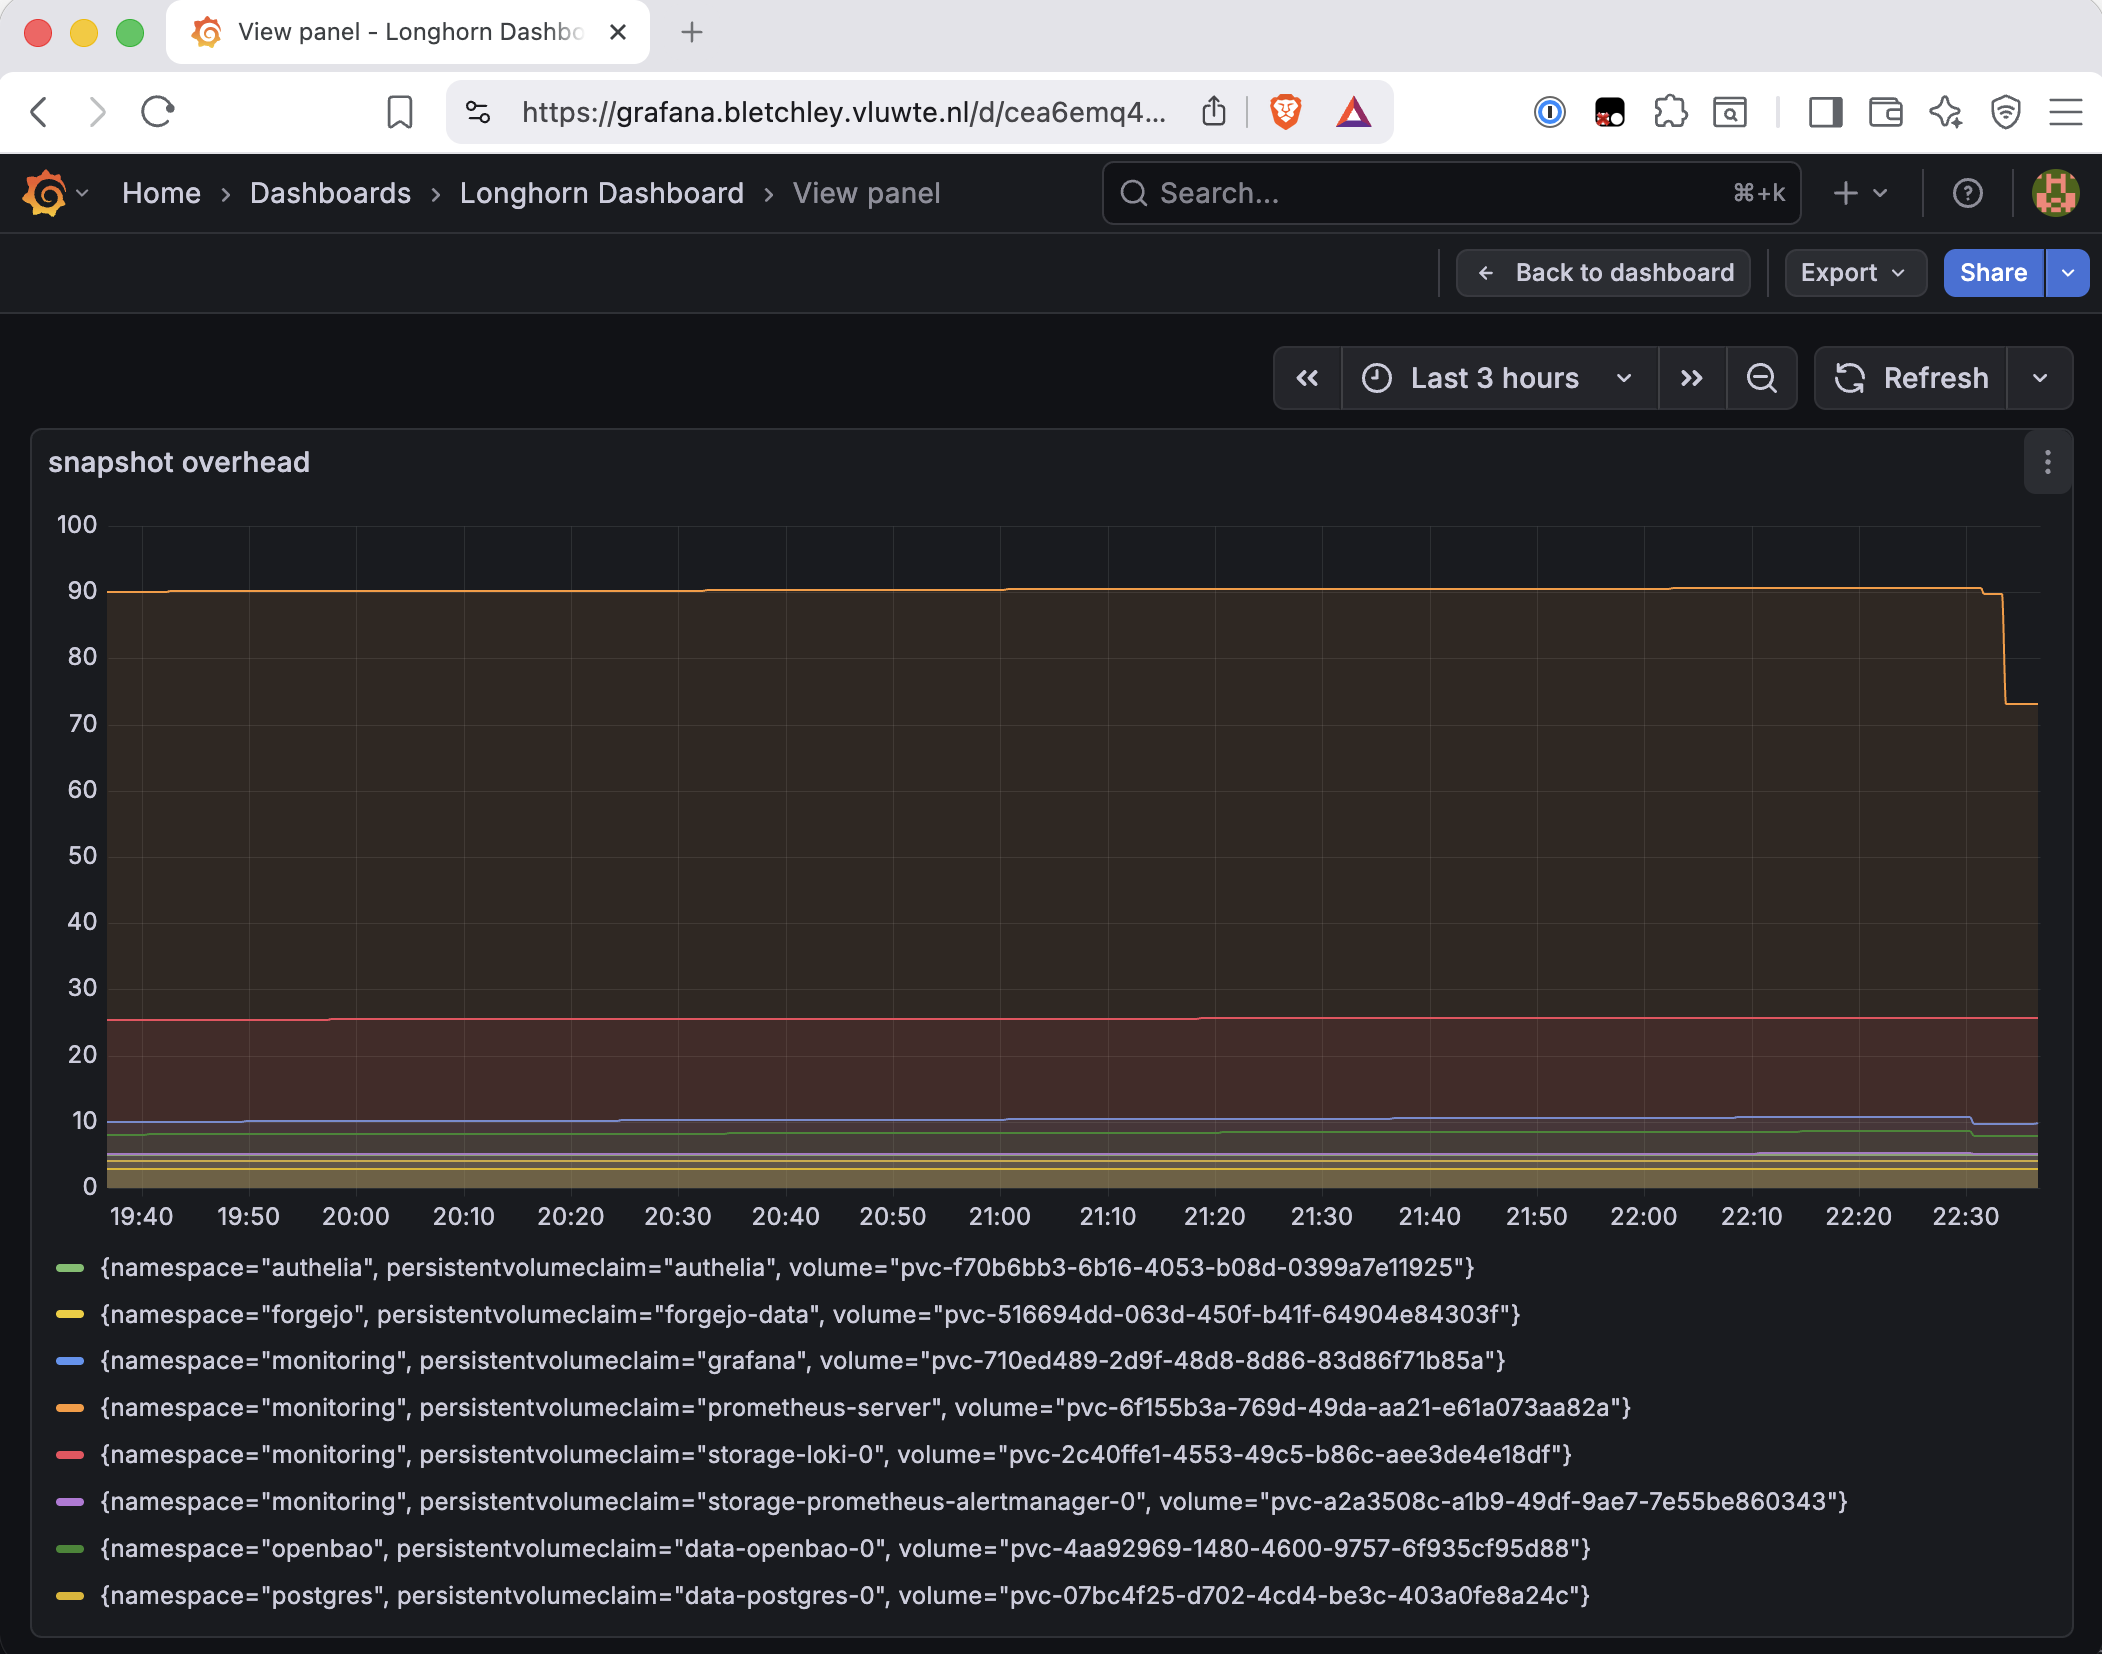Open a new browser tab with plus

click(692, 32)
